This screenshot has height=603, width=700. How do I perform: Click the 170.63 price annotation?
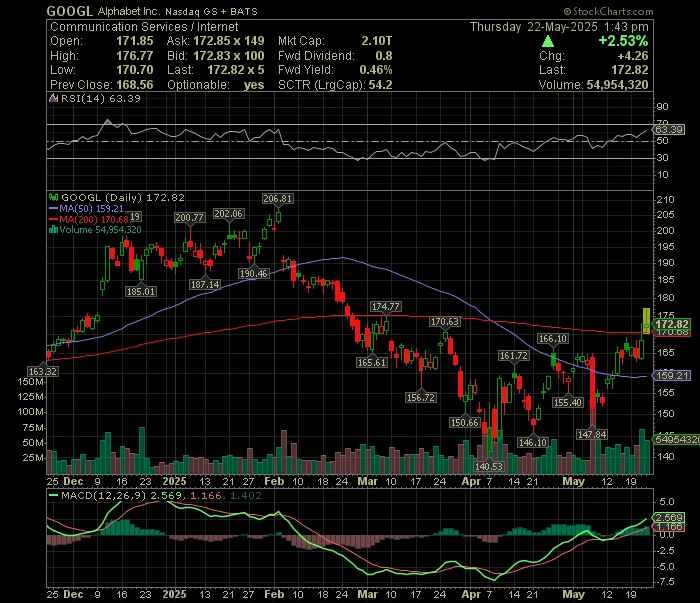click(445, 322)
